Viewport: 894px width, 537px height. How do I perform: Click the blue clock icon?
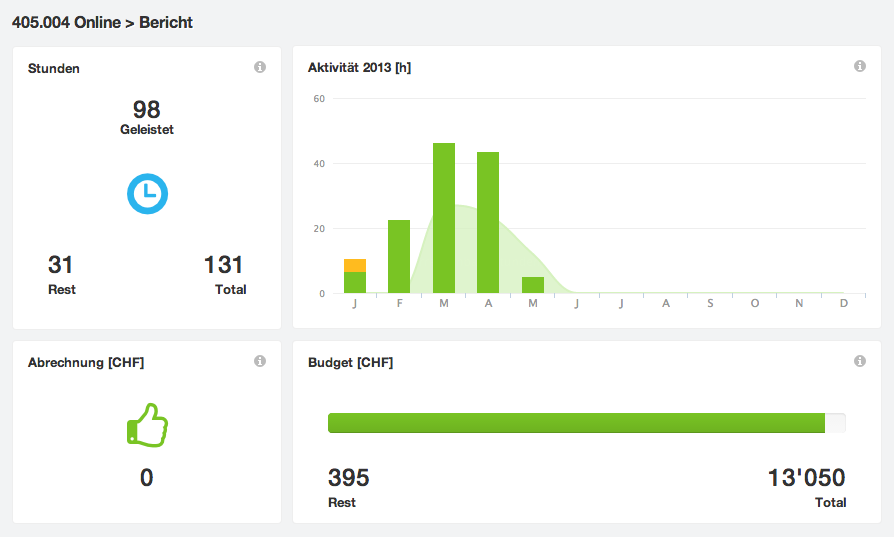click(147, 194)
